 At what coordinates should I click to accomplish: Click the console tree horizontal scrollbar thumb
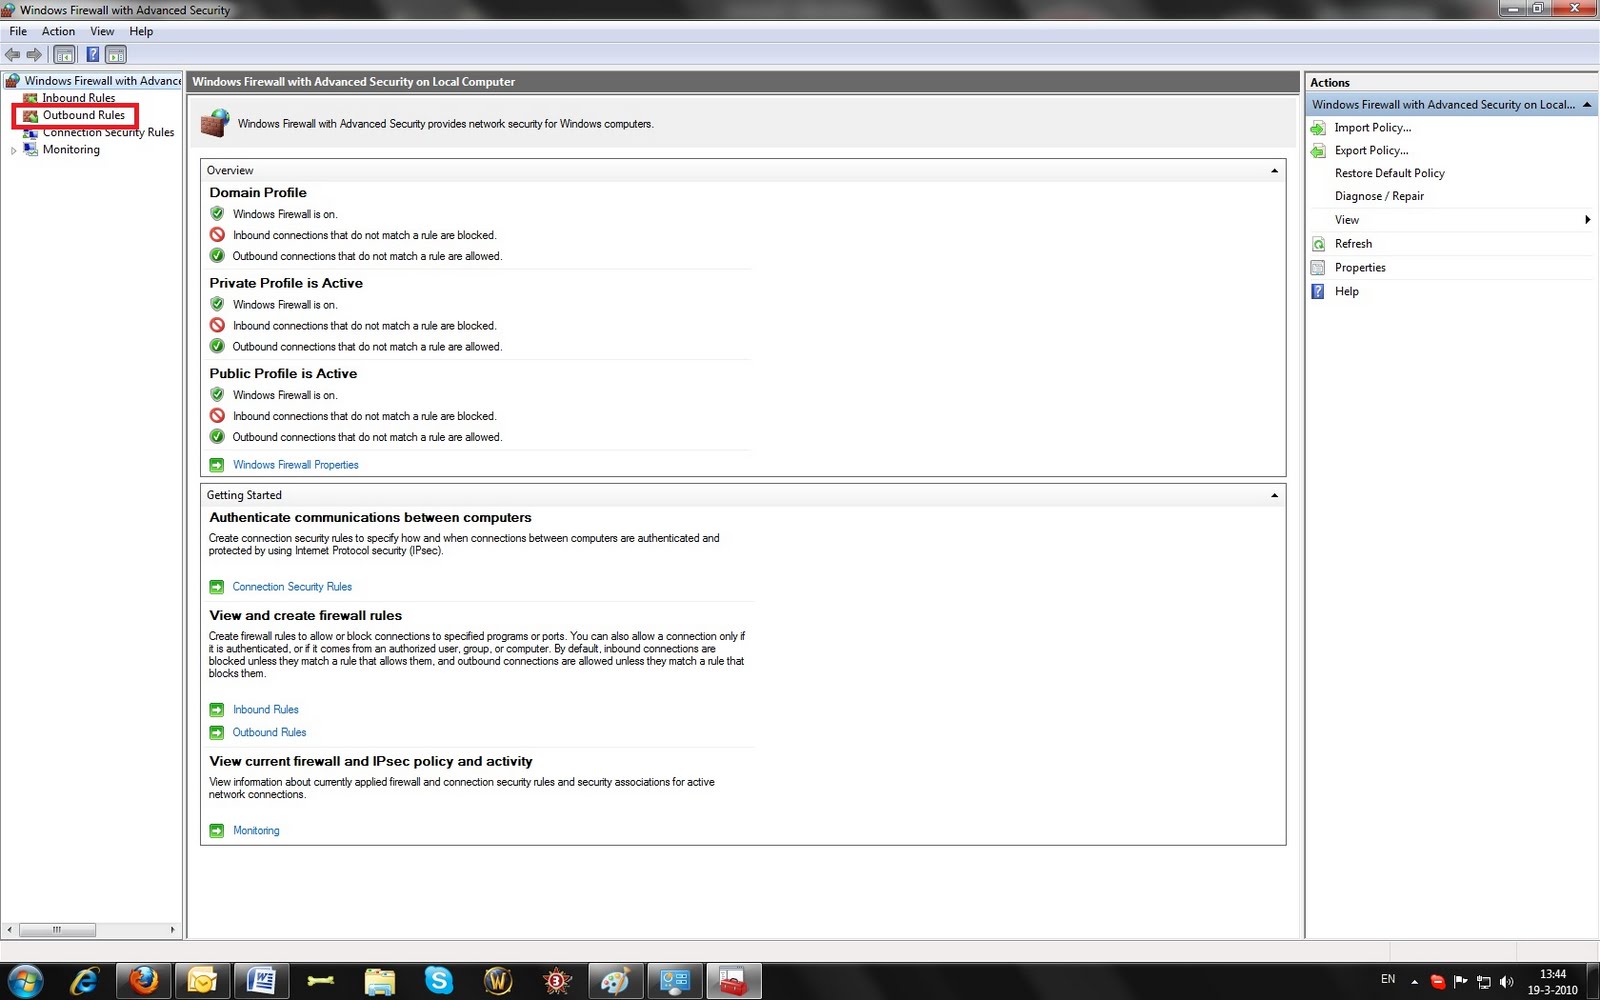click(57, 930)
